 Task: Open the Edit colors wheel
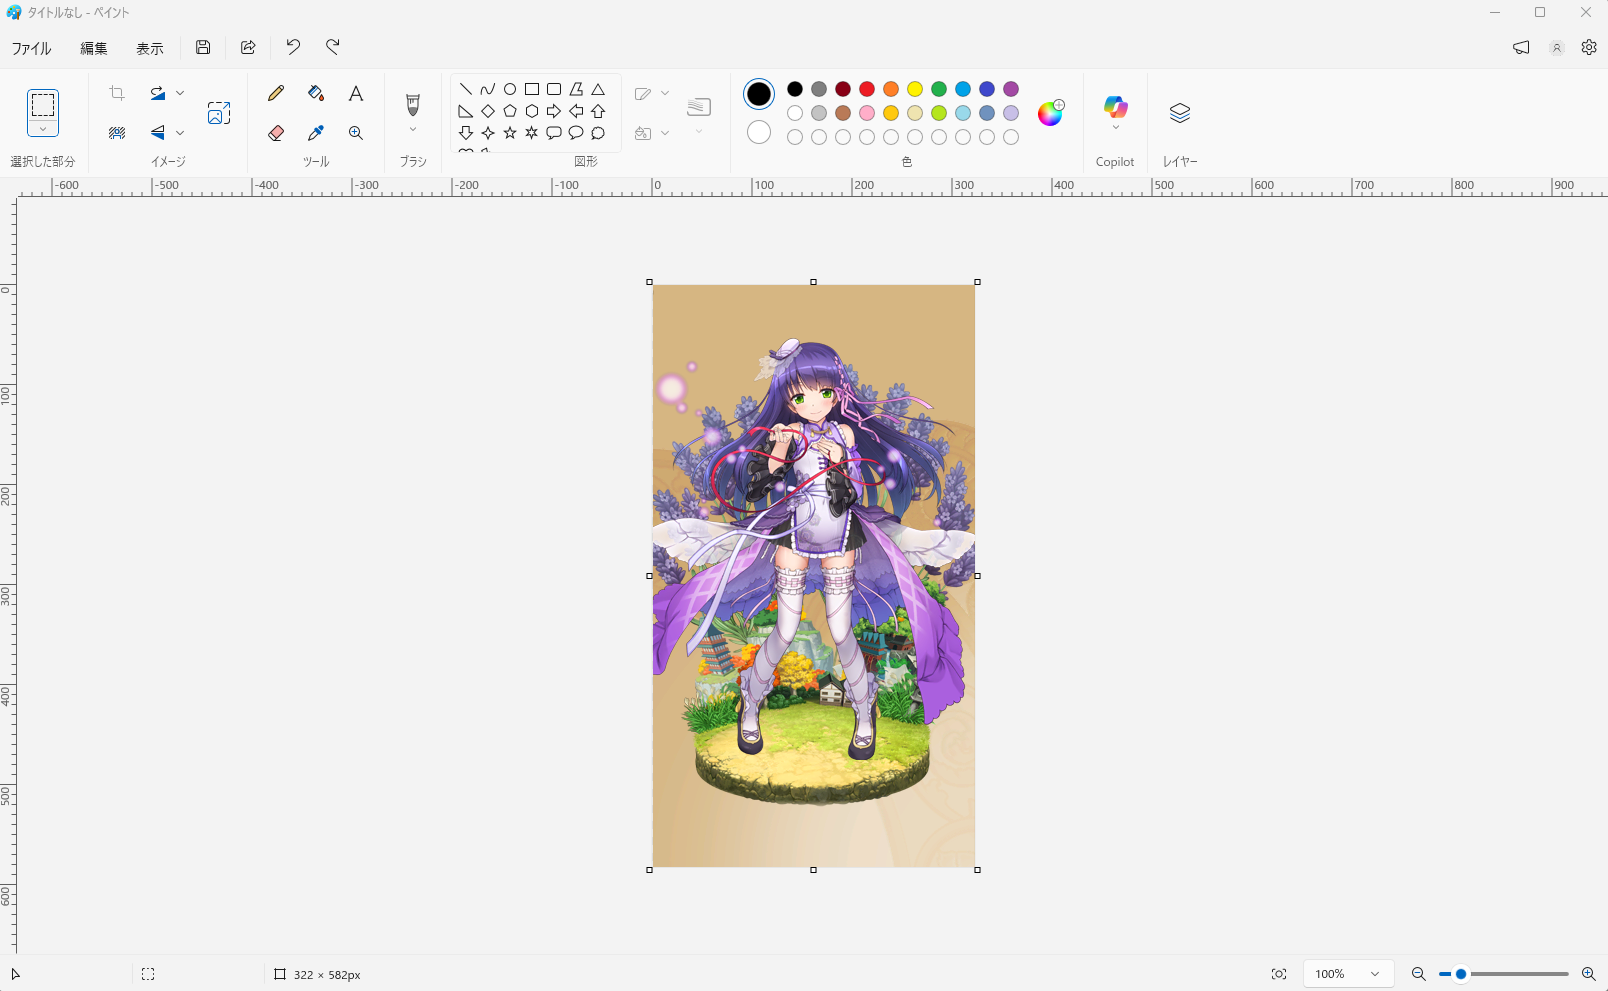pos(1050,113)
